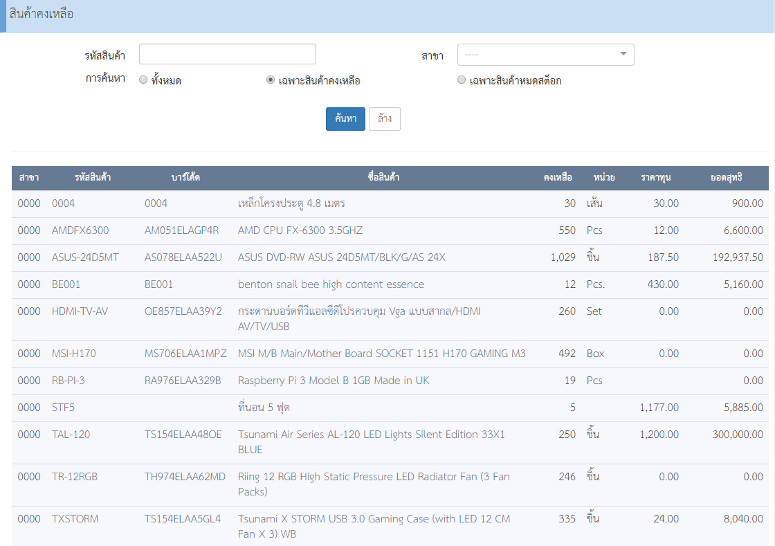
Task: Click the หน่วย column header
Action: click(x=604, y=177)
